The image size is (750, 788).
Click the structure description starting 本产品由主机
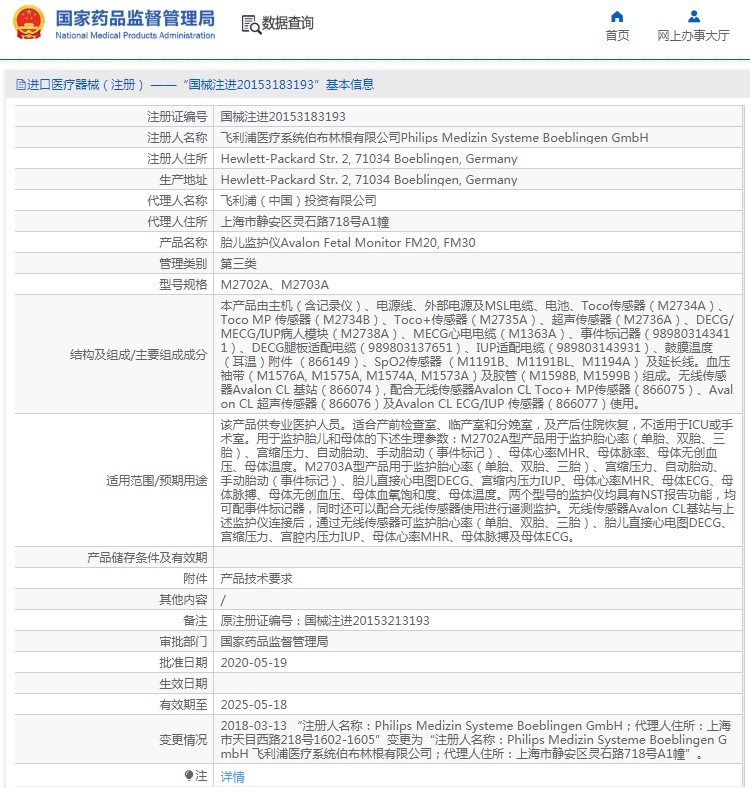tap(477, 354)
